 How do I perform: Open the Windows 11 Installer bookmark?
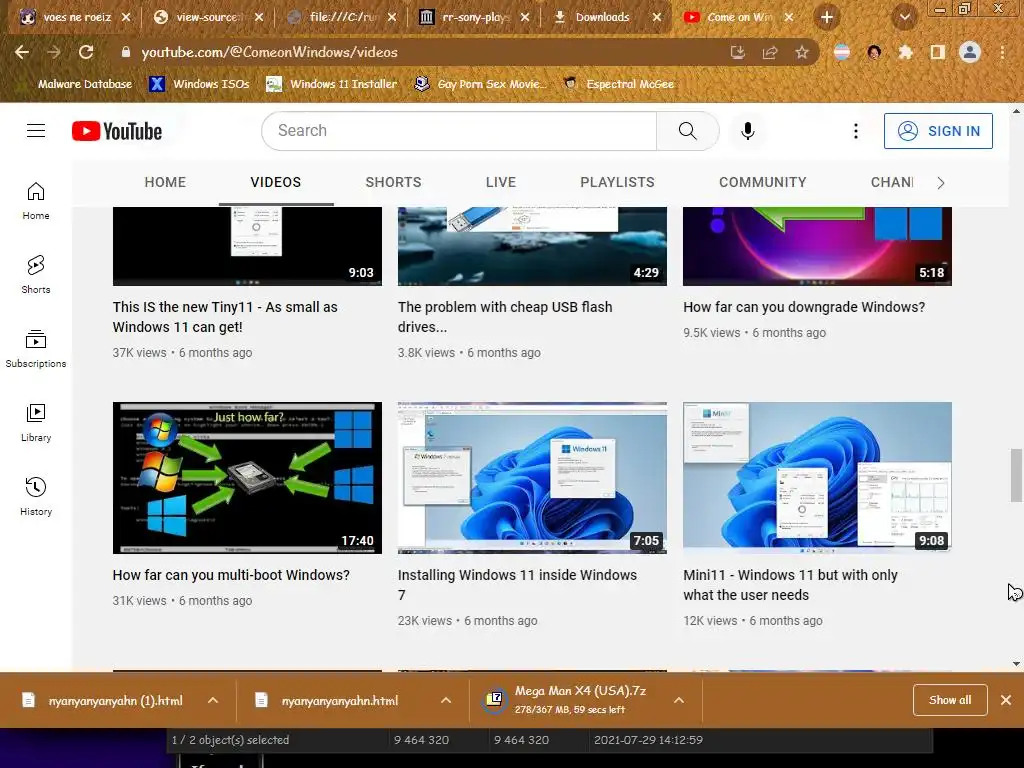coord(331,84)
